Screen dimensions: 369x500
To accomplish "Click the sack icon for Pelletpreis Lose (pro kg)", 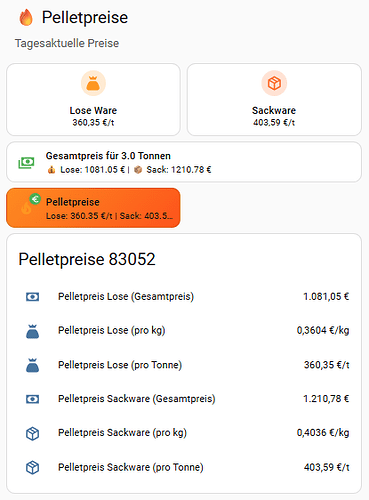I will (x=32, y=331).
